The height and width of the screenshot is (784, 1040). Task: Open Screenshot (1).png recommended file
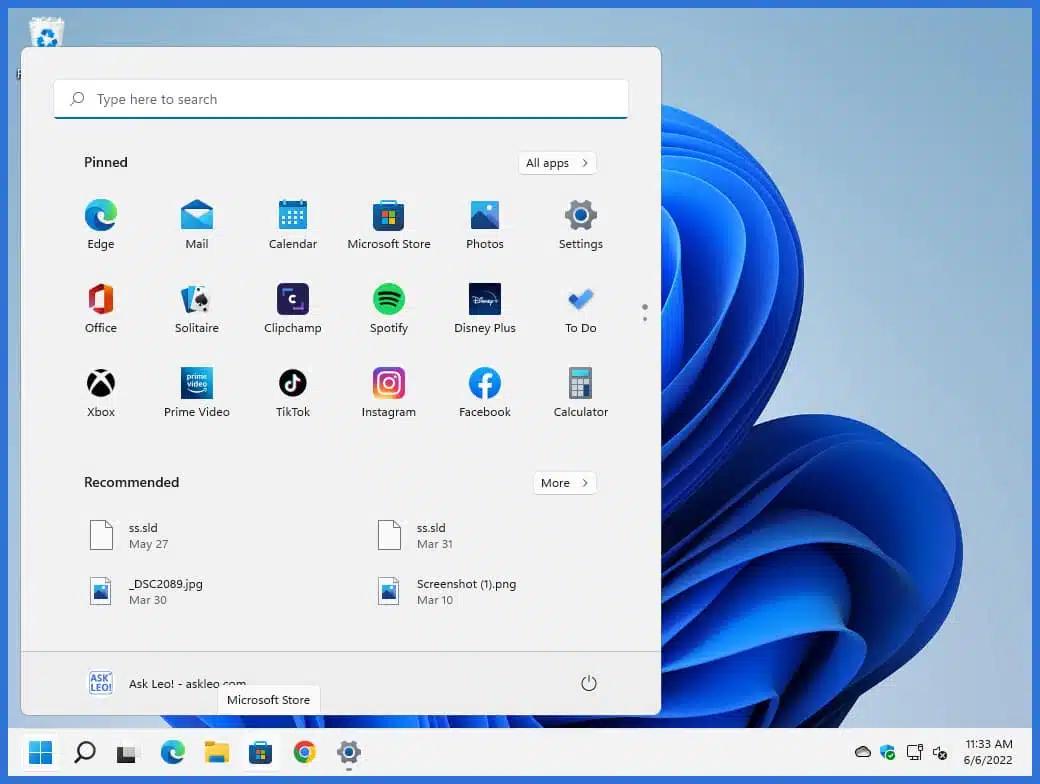coord(447,591)
